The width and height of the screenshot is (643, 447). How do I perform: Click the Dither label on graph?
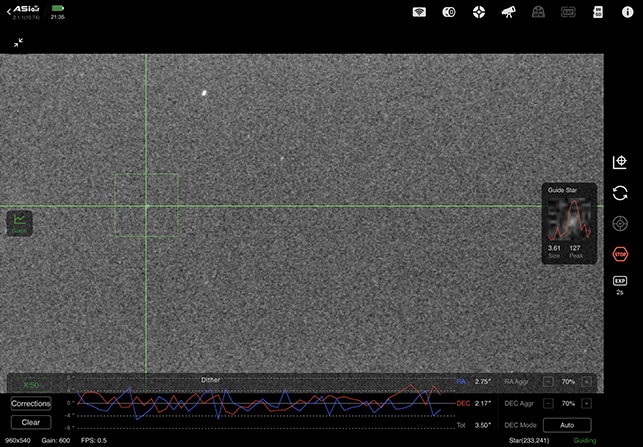click(210, 380)
